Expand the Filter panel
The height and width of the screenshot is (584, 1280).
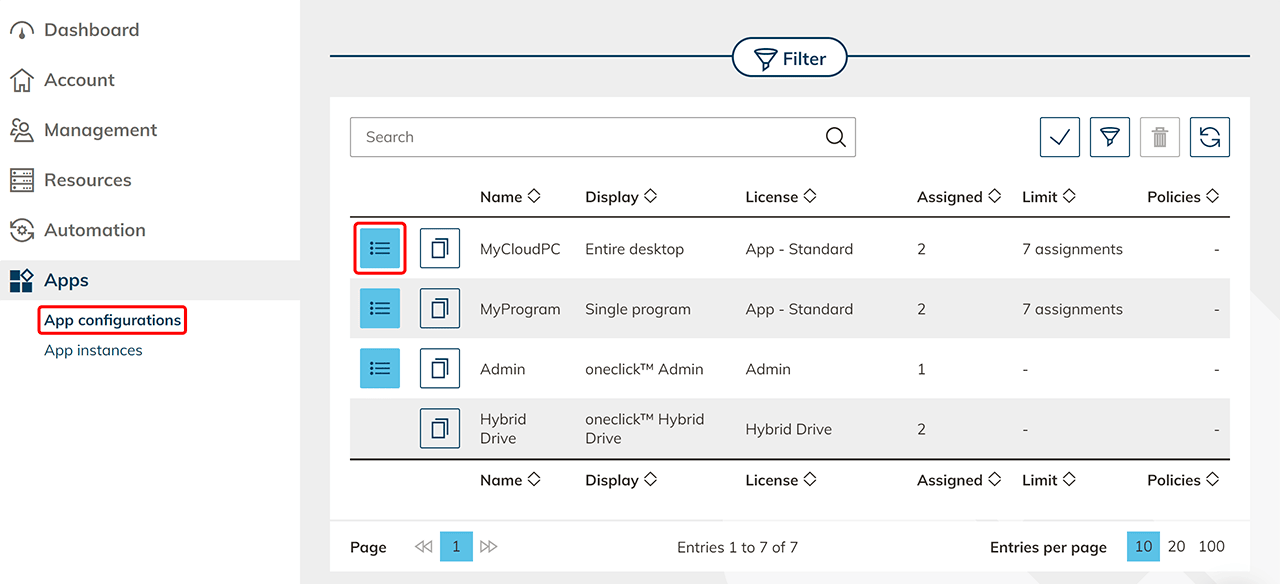coord(789,59)
